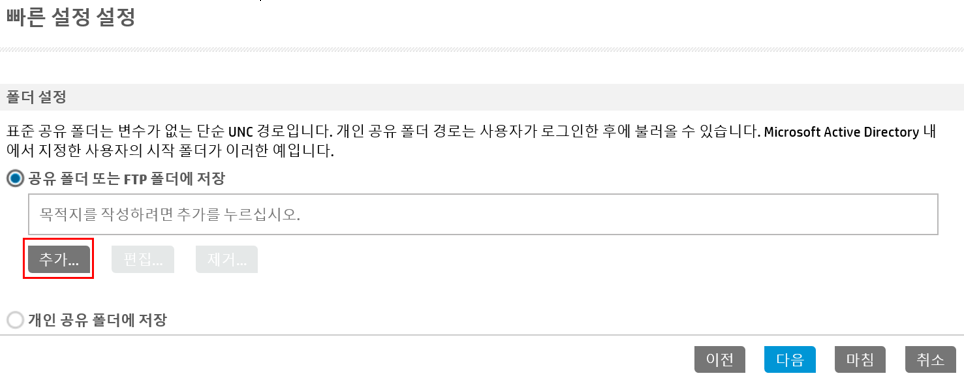Go back with the 이전 button
Viewport: 974px width, 388px height.
[720, 359]
